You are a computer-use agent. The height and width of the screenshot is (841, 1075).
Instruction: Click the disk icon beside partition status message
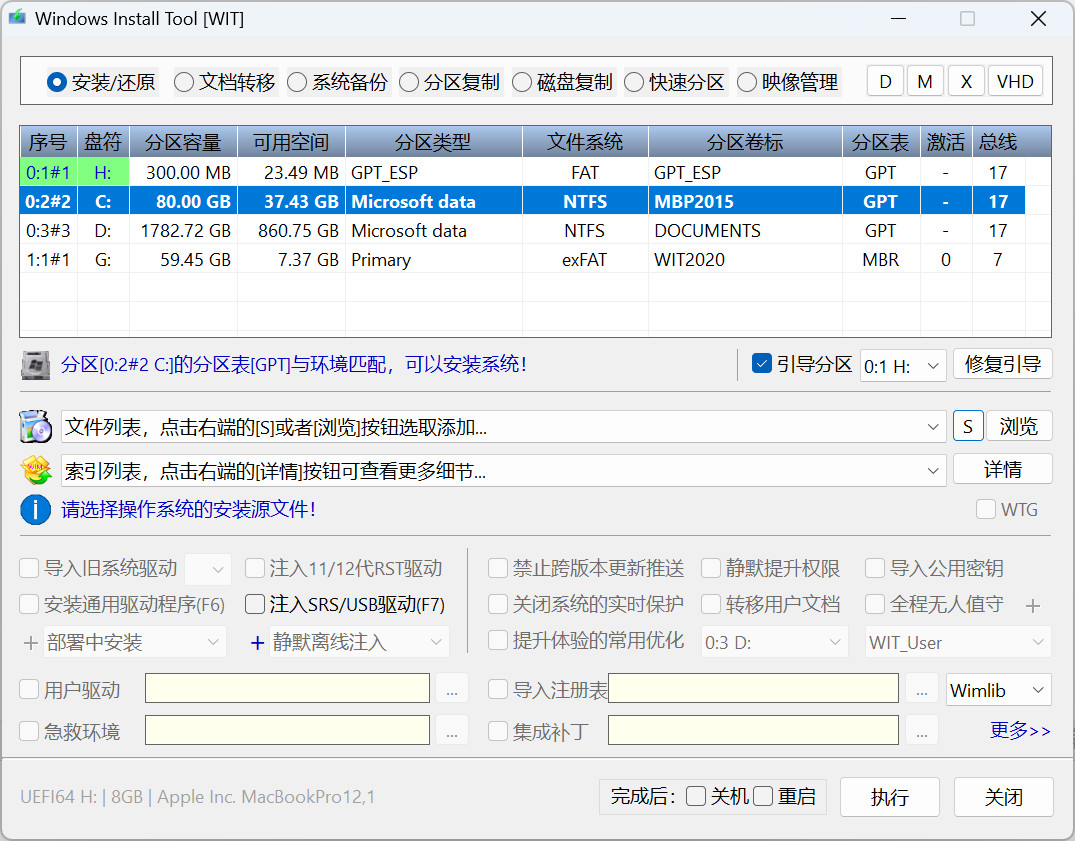36,365
